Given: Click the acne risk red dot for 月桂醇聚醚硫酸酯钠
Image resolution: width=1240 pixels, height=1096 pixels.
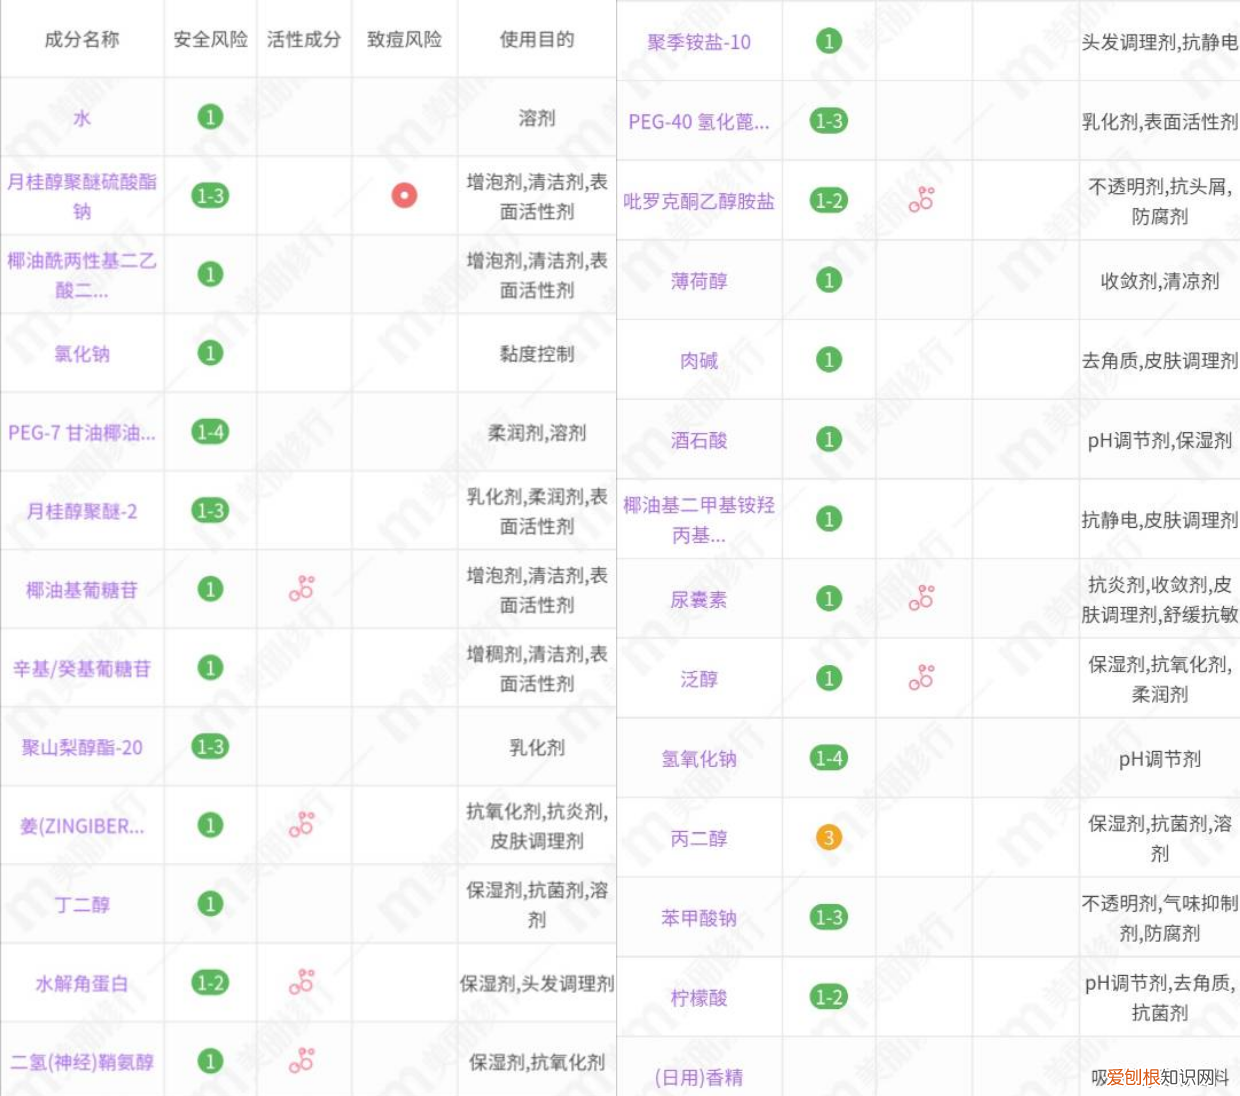Looking at the screenshot, I should pyautogui.click(x=404, y=196).
